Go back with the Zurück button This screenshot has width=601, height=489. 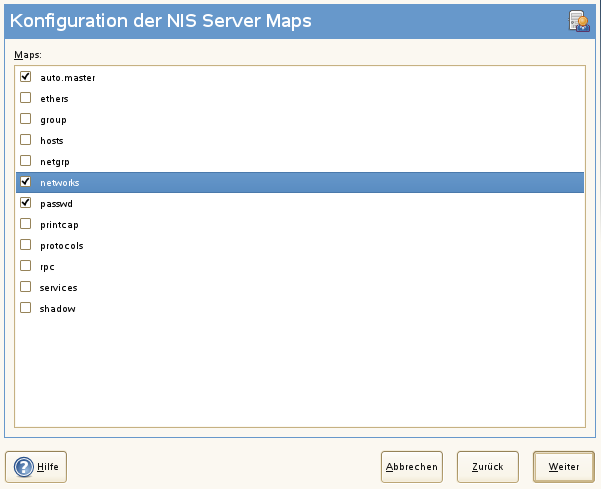point(487,466)
